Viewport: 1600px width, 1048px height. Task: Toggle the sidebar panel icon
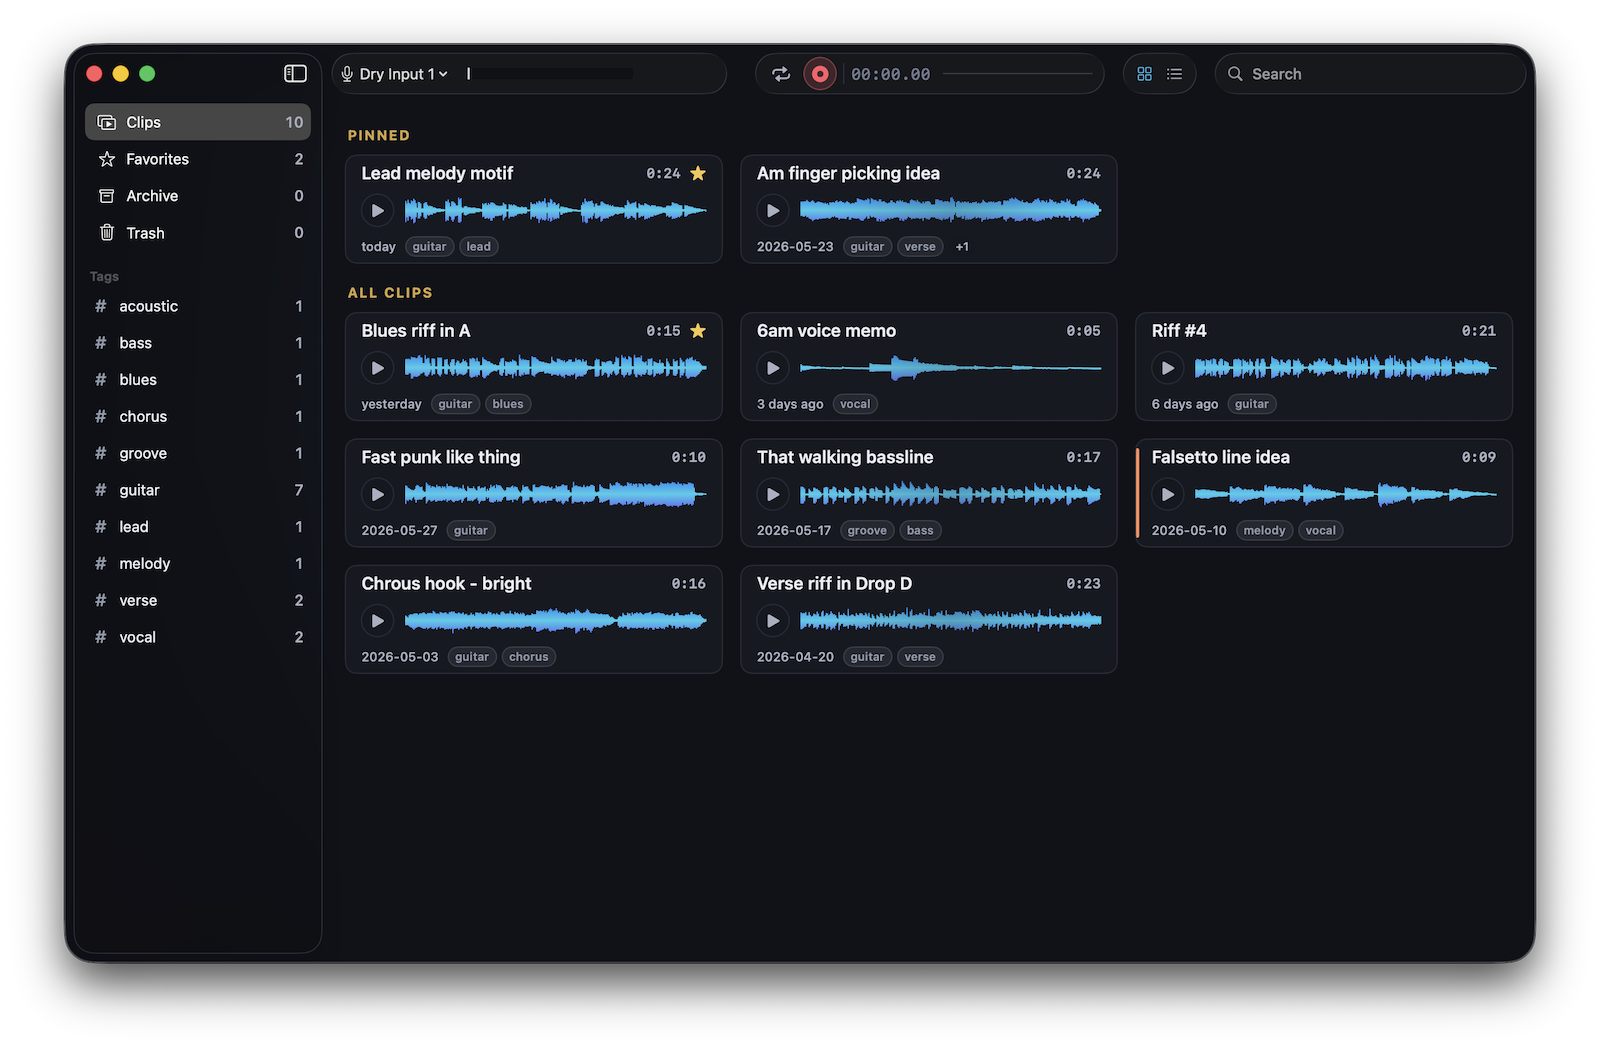tap(295, 73)
